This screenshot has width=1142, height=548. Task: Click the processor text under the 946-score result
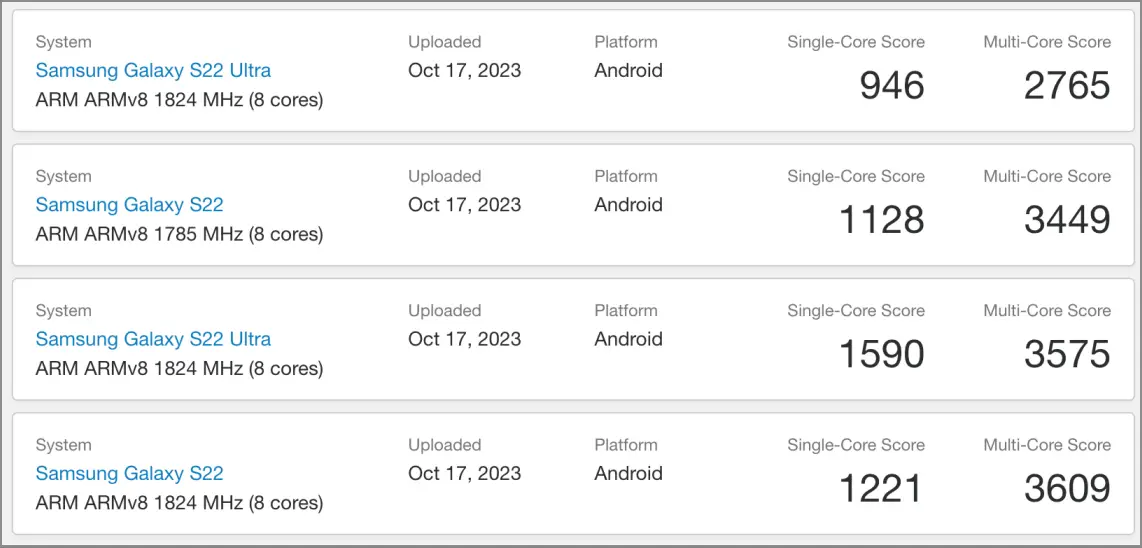tap(179, 100)
